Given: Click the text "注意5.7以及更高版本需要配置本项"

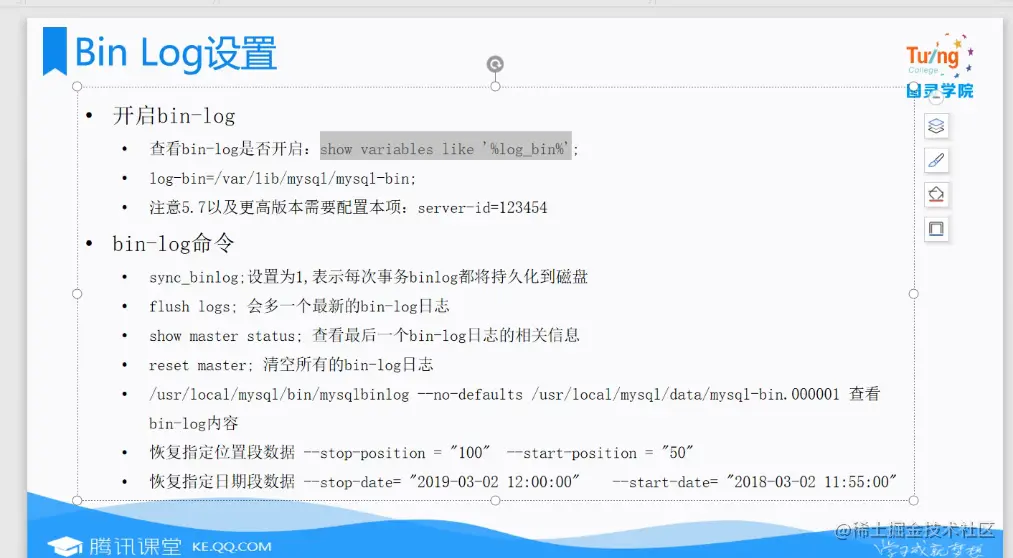Looking at the screenshot, I should [x=275, y=208].
